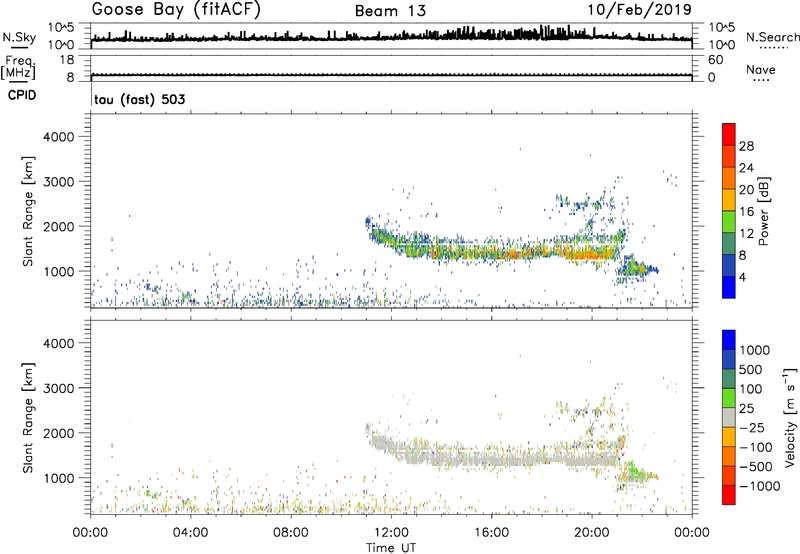Viewport: 800px width, 554px height.
Task: Click the power colorbar value '4'
Action: tap(742, 277)
